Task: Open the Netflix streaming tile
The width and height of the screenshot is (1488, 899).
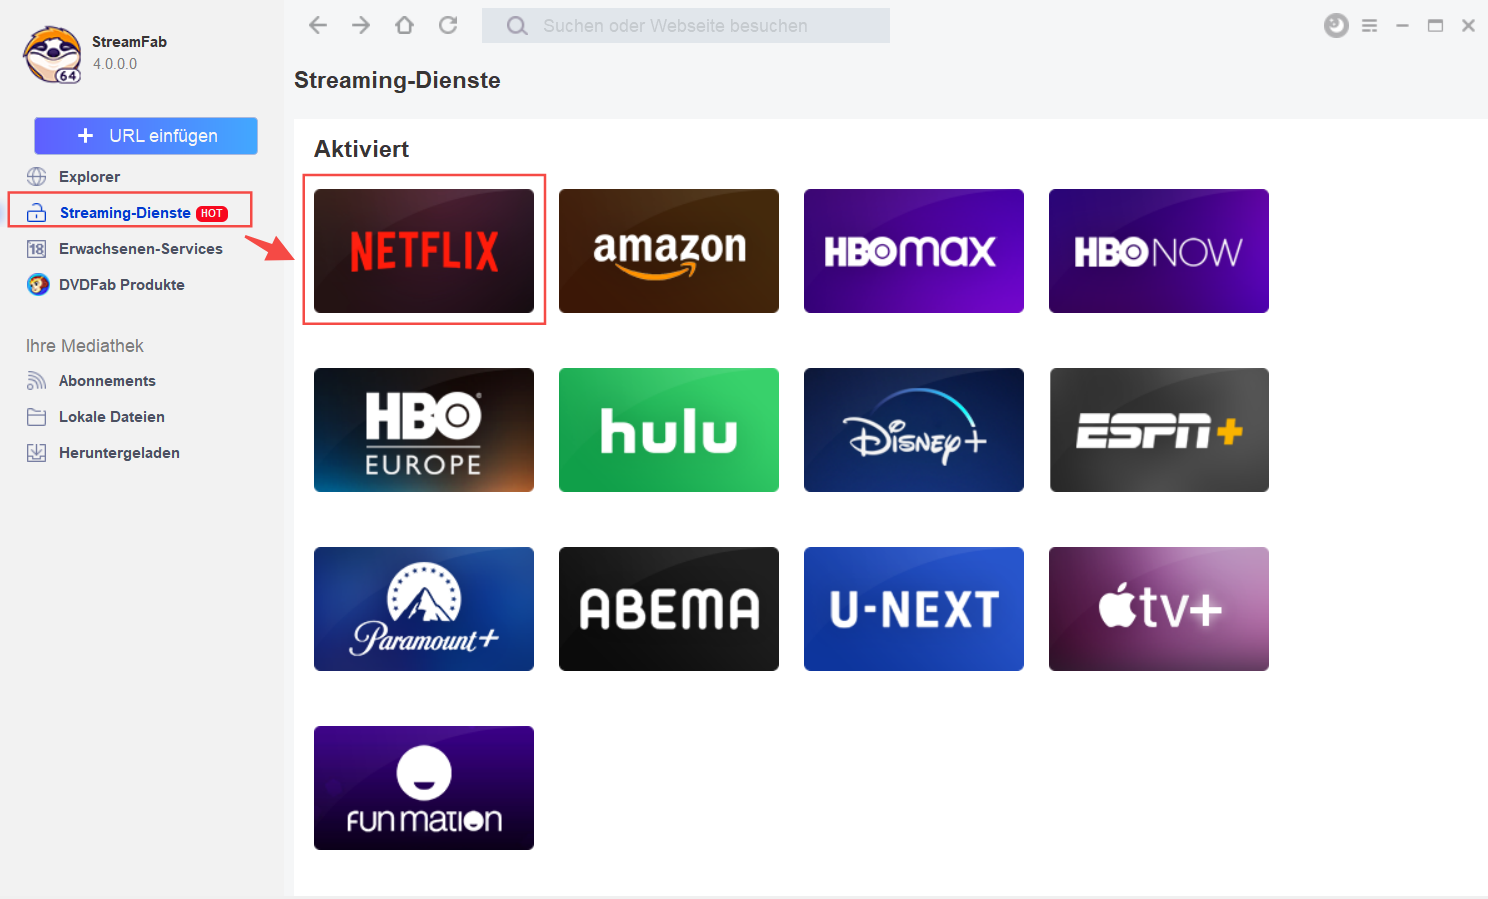Action: [x=424, y=251]
